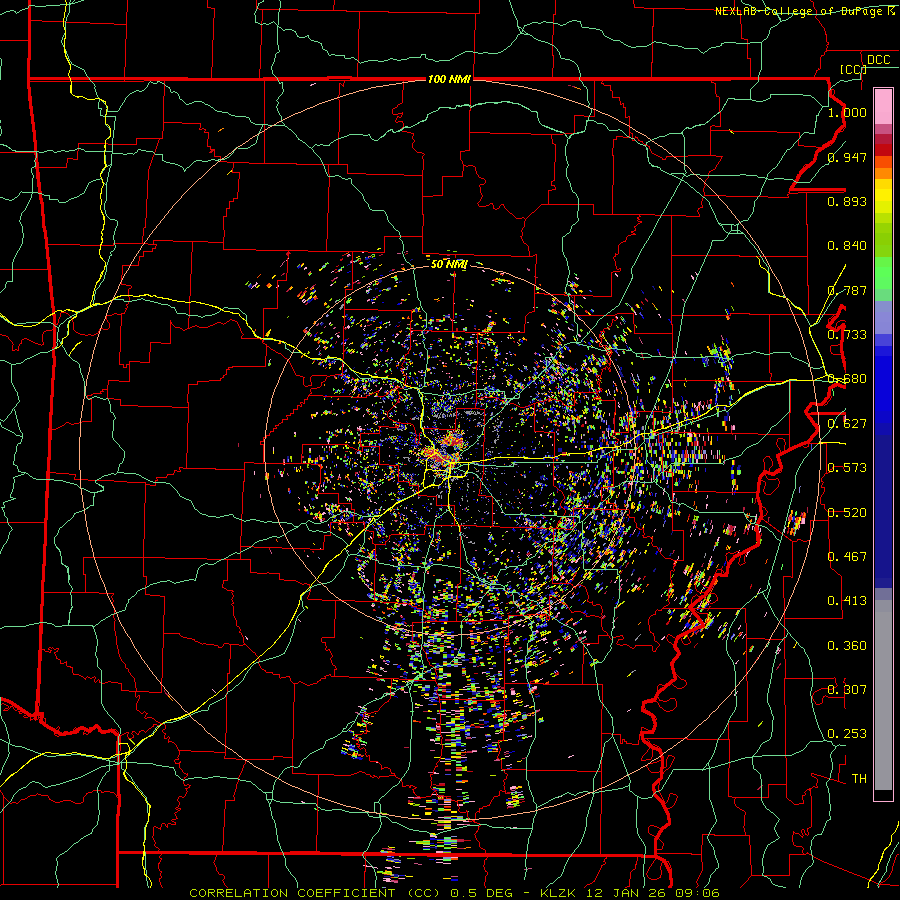Viewport: 900px width, 900px height.
Task: Click the KLZK station identifier in caption
Action: [x=560, y=893]
